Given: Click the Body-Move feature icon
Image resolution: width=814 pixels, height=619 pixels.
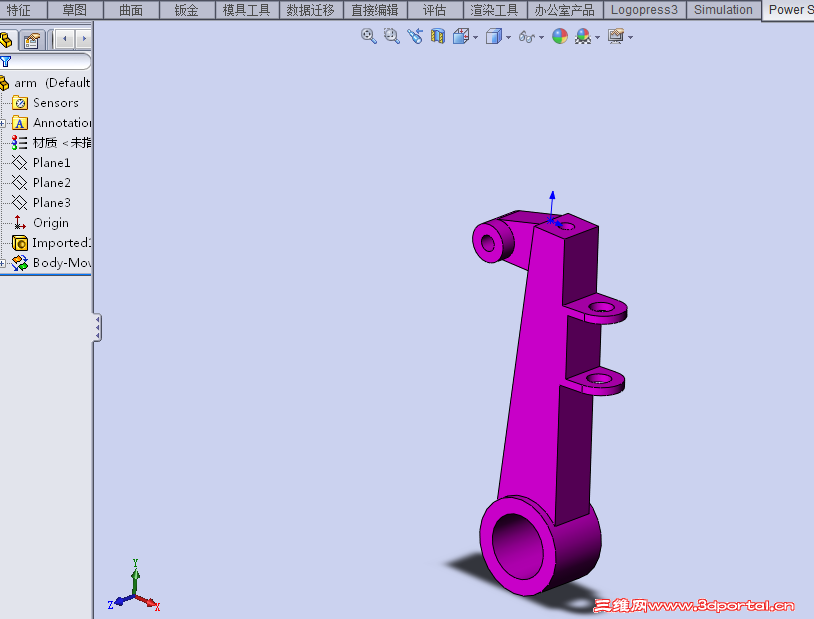Looking at the screenshot, I should [x=20, y=263].
